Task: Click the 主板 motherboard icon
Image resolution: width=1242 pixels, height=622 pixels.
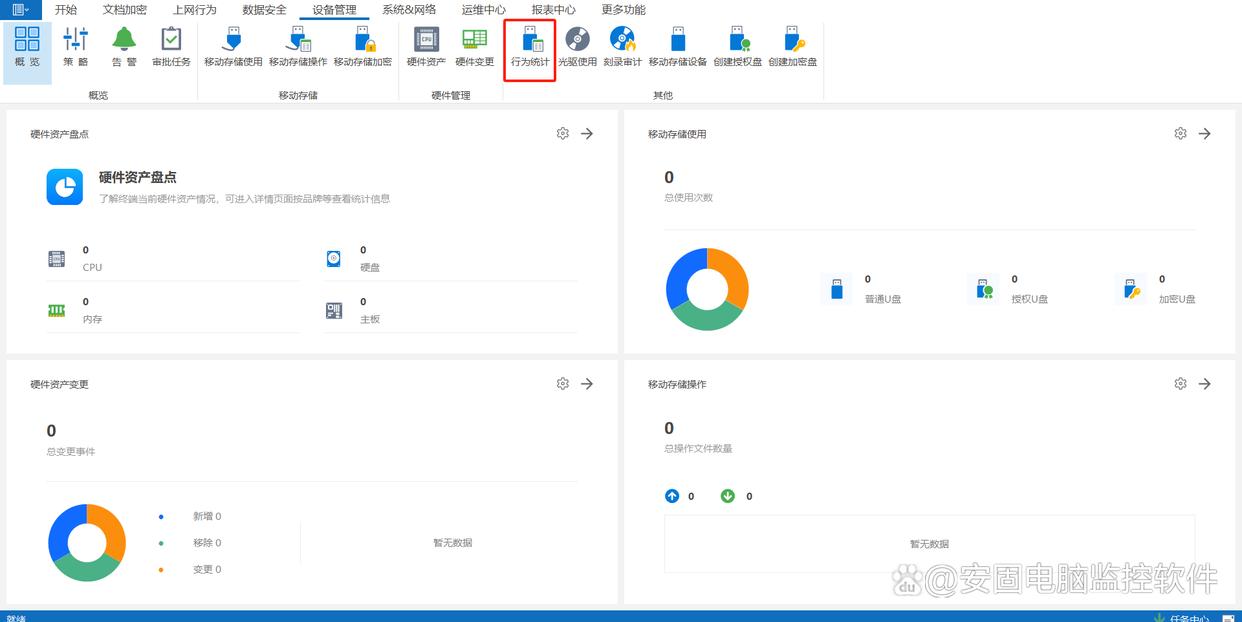Action: [x=334, y=311]
